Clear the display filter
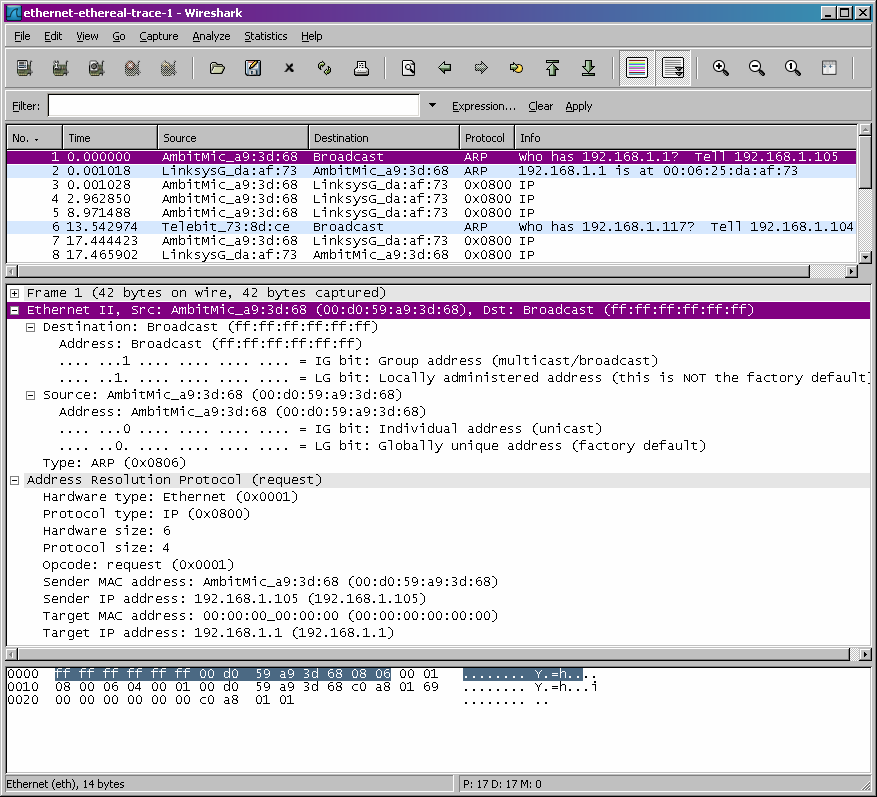This screenshot has height=797, width=877. click(x=540, y=106)
